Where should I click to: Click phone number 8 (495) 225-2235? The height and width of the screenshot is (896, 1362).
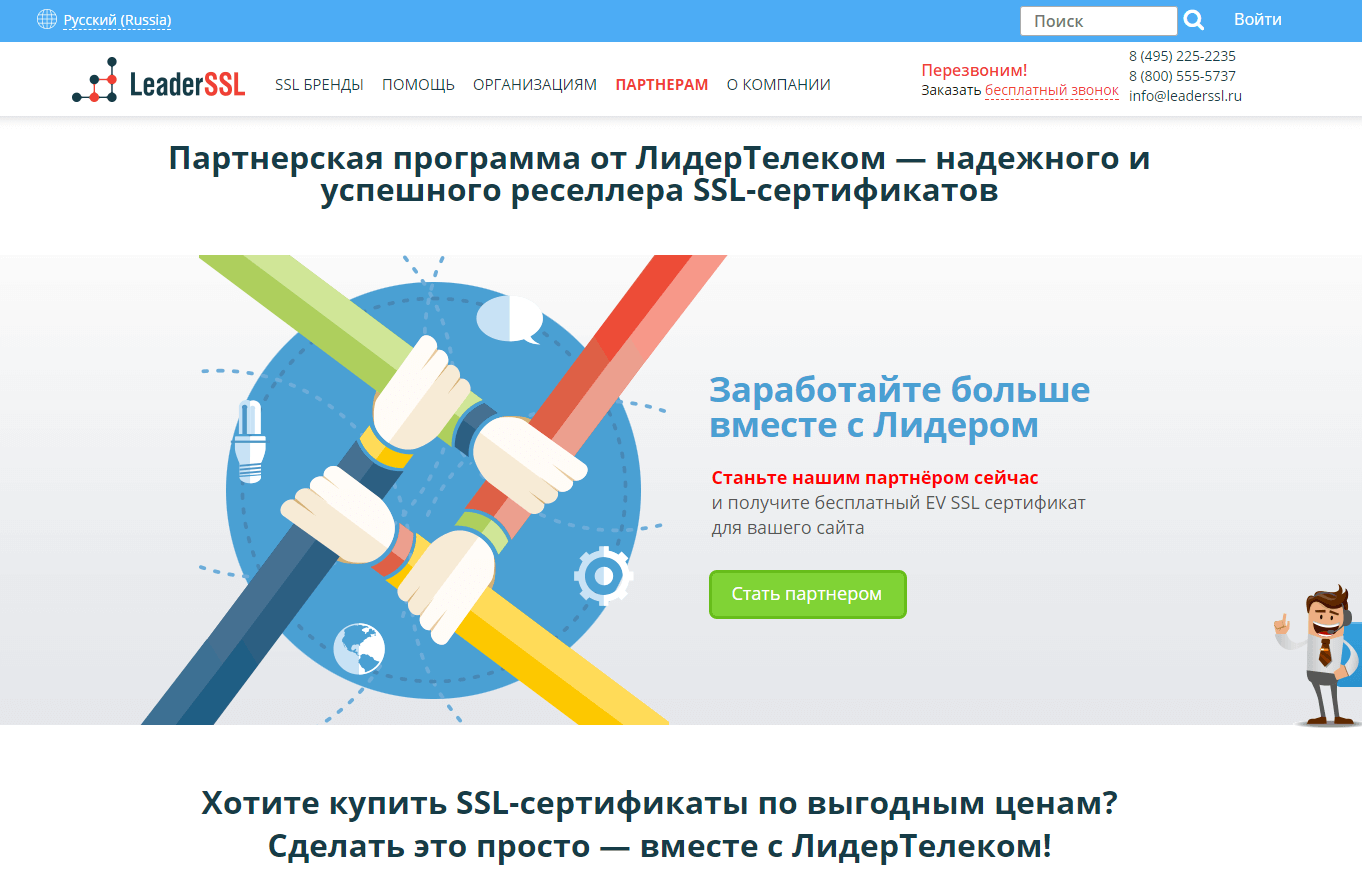pos(1182,56)
